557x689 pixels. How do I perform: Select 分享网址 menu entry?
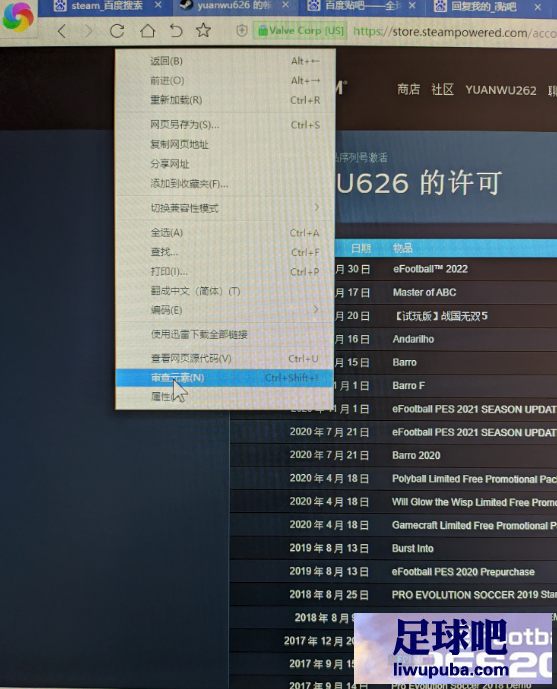(224, 164)
